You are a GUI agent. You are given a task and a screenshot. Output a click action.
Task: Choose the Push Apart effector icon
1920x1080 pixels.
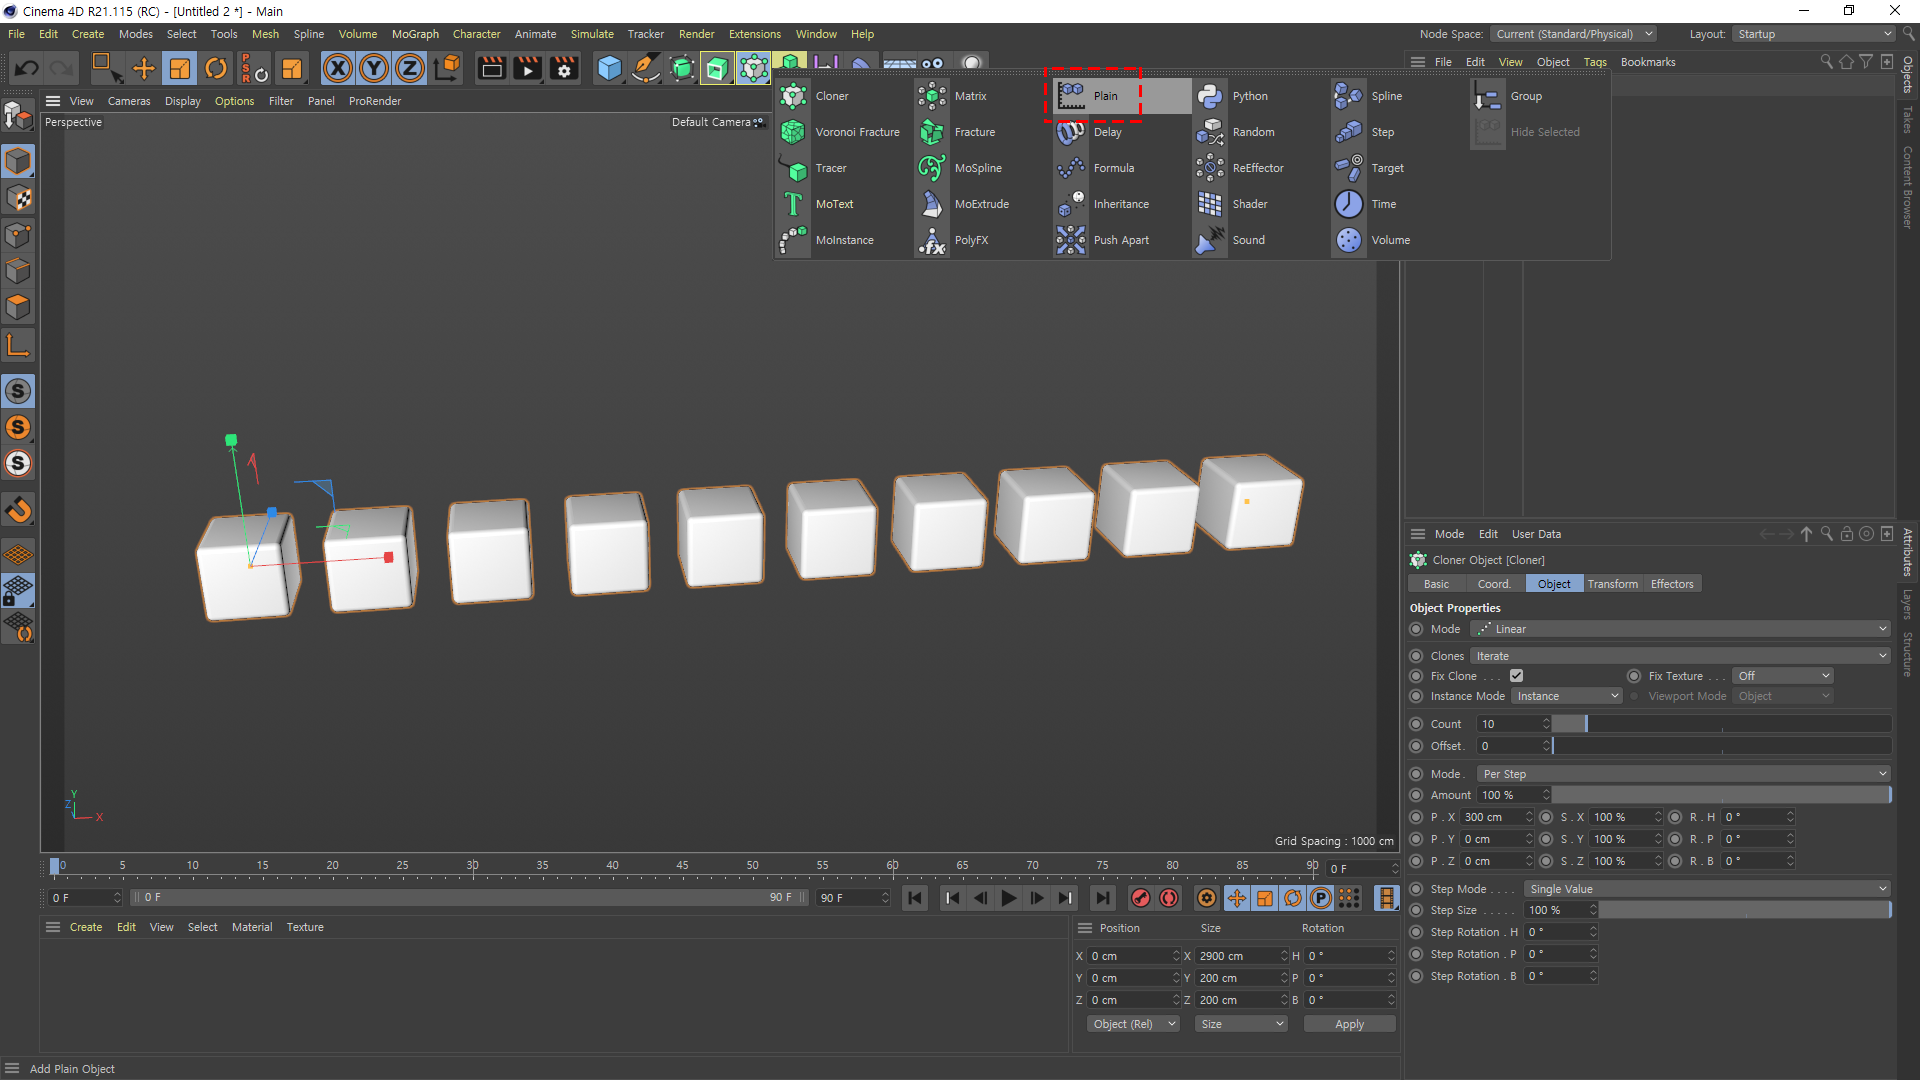coord(1071,240)
